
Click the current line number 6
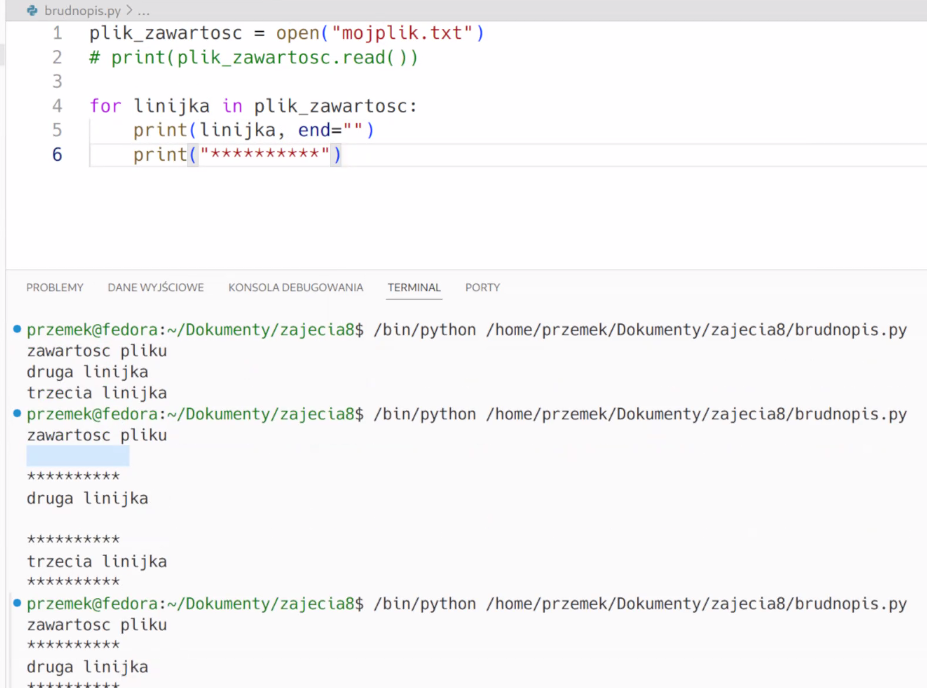click(x=57, y=155)
